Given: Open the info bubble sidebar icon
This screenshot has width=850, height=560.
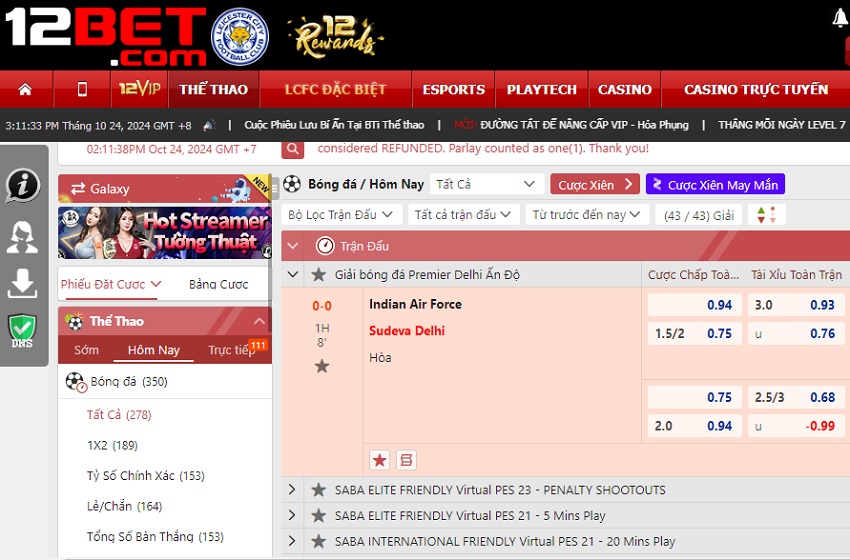Looking at the screenshot, I should pyautogui.click(x=22, y=185).
